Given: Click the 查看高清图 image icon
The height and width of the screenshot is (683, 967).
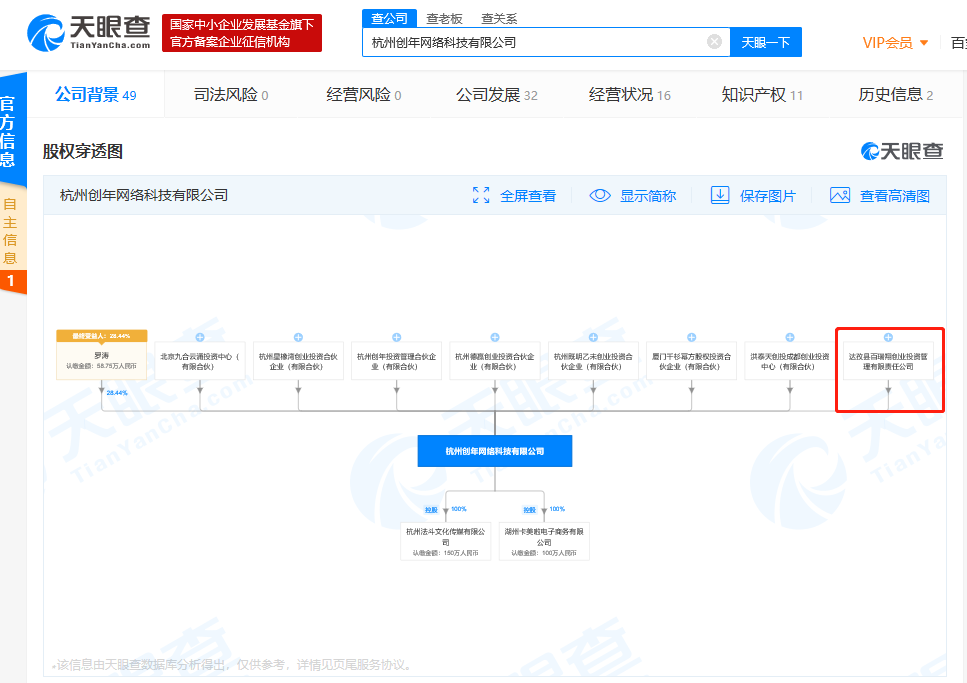Looking at the screenshot, I should [x=840, y=196].
